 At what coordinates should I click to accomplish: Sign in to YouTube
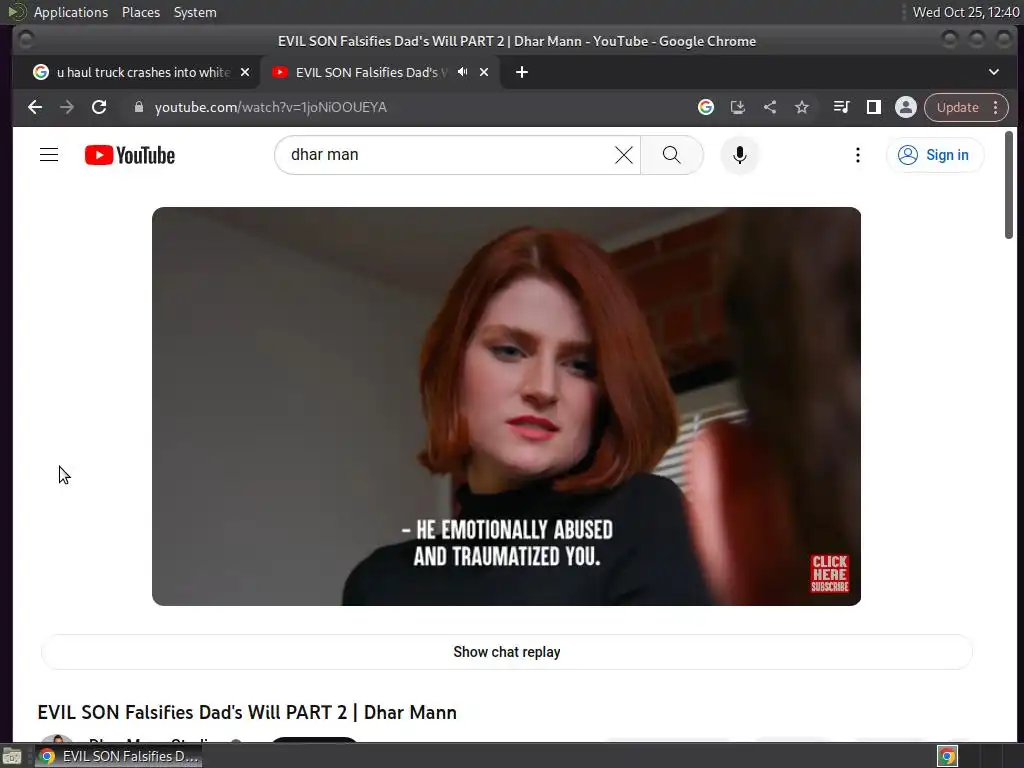point(935,155)
